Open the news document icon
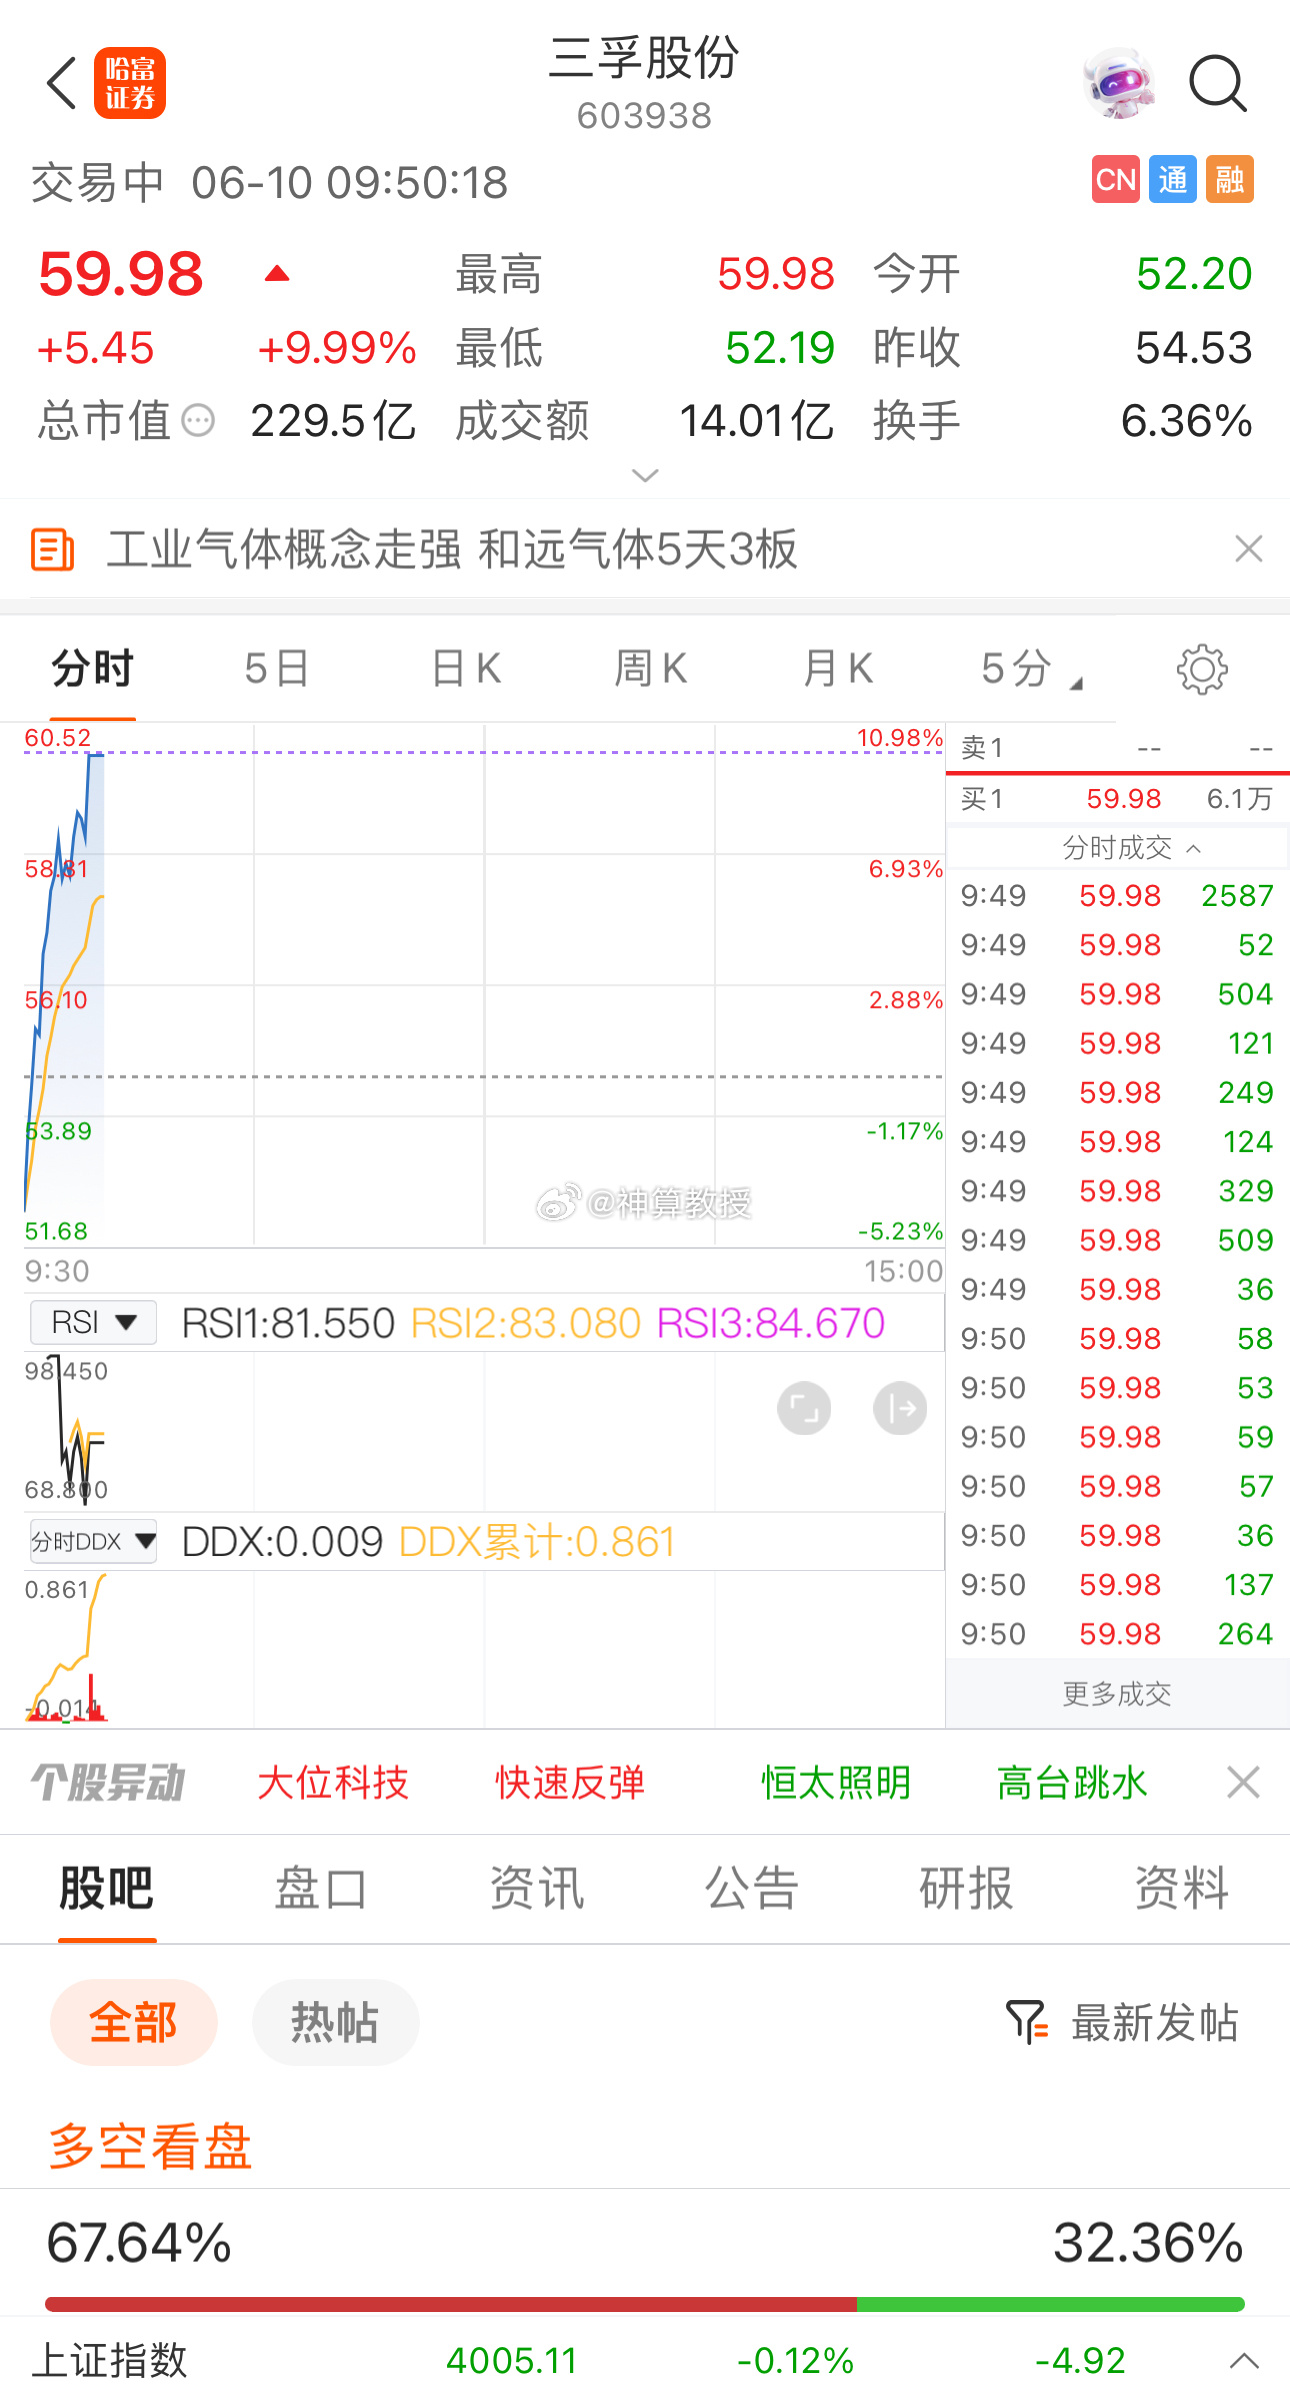This screenshot has width=1290, height=2403. coord(52,549)
